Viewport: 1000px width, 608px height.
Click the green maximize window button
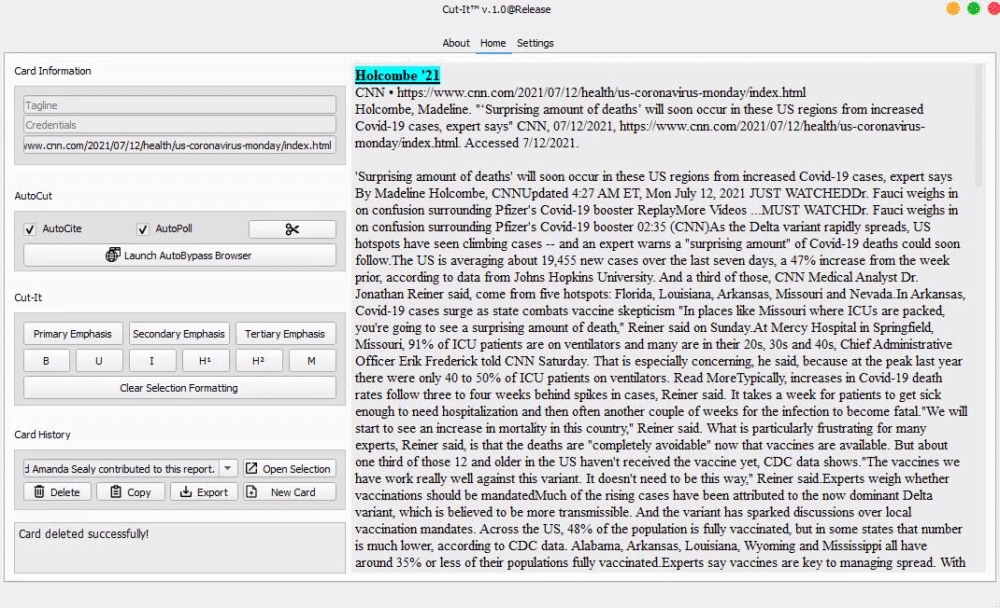[x=973, y=9]
